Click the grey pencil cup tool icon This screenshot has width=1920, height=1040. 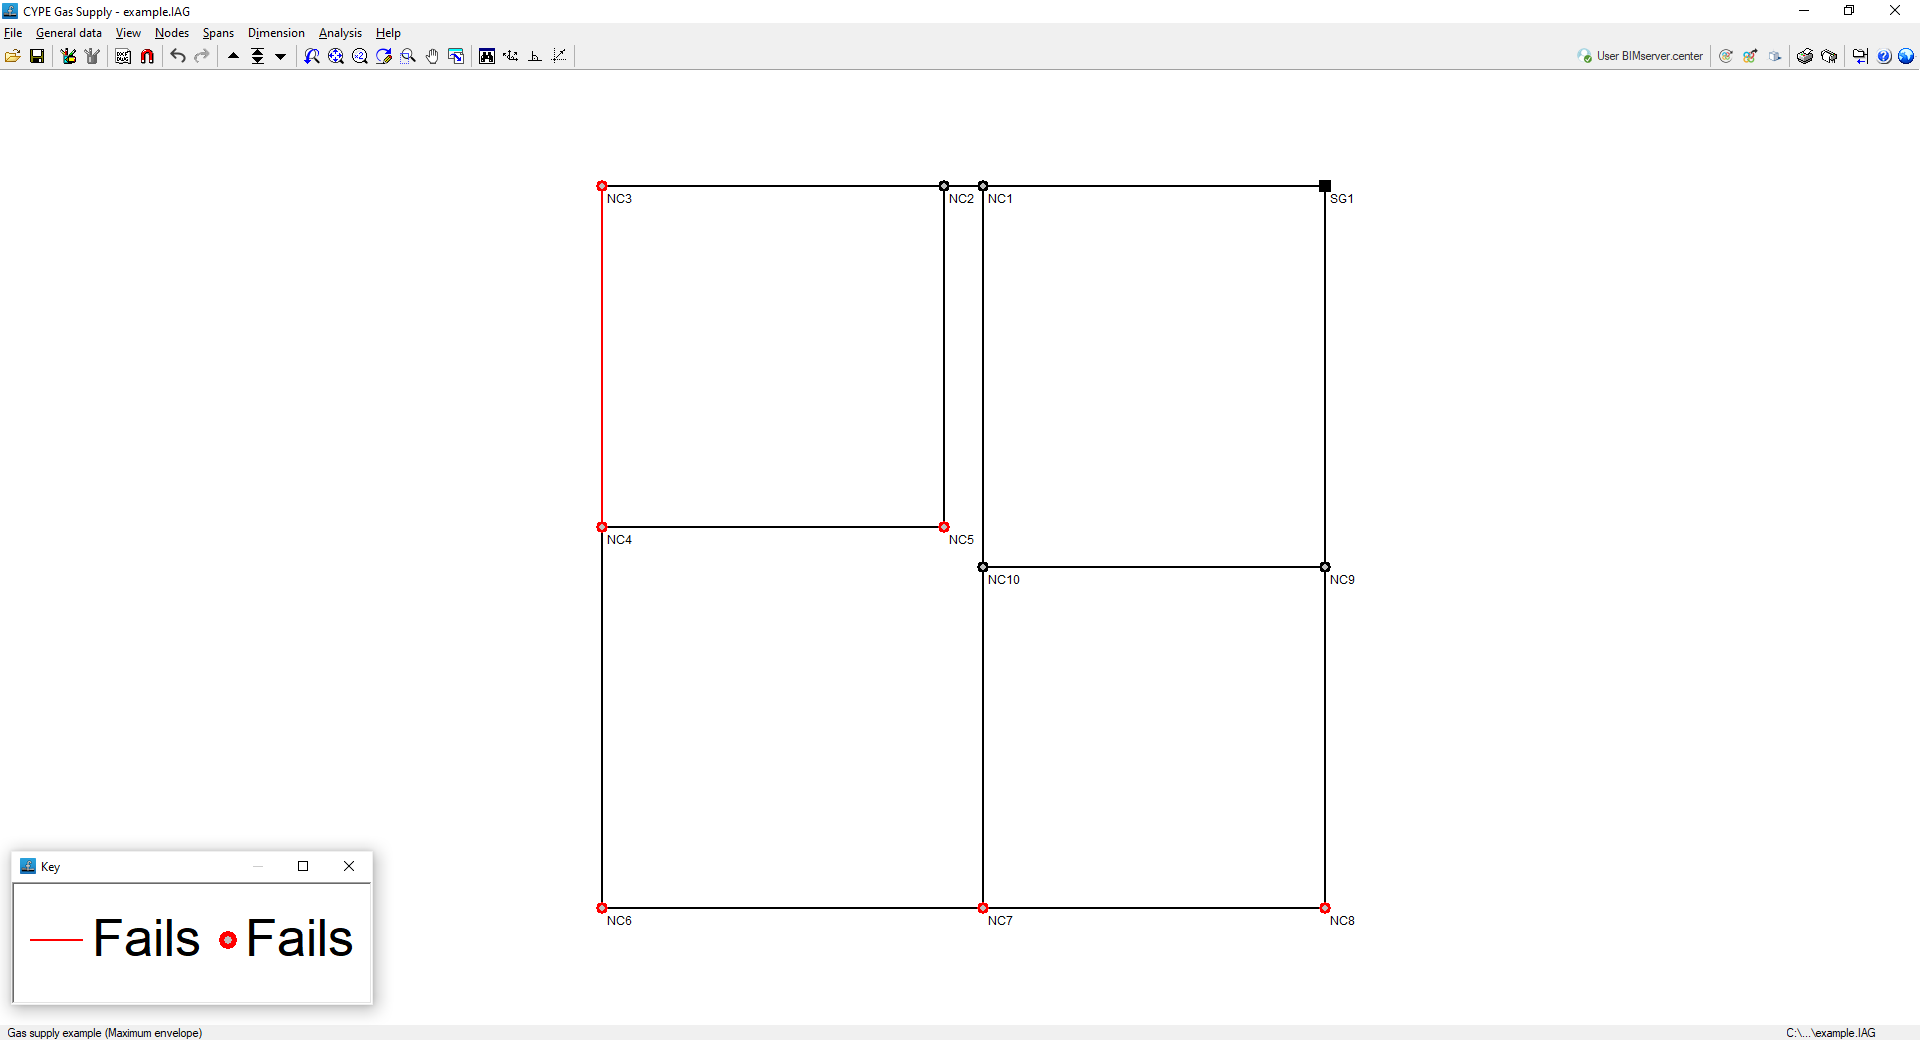point(92,56)
